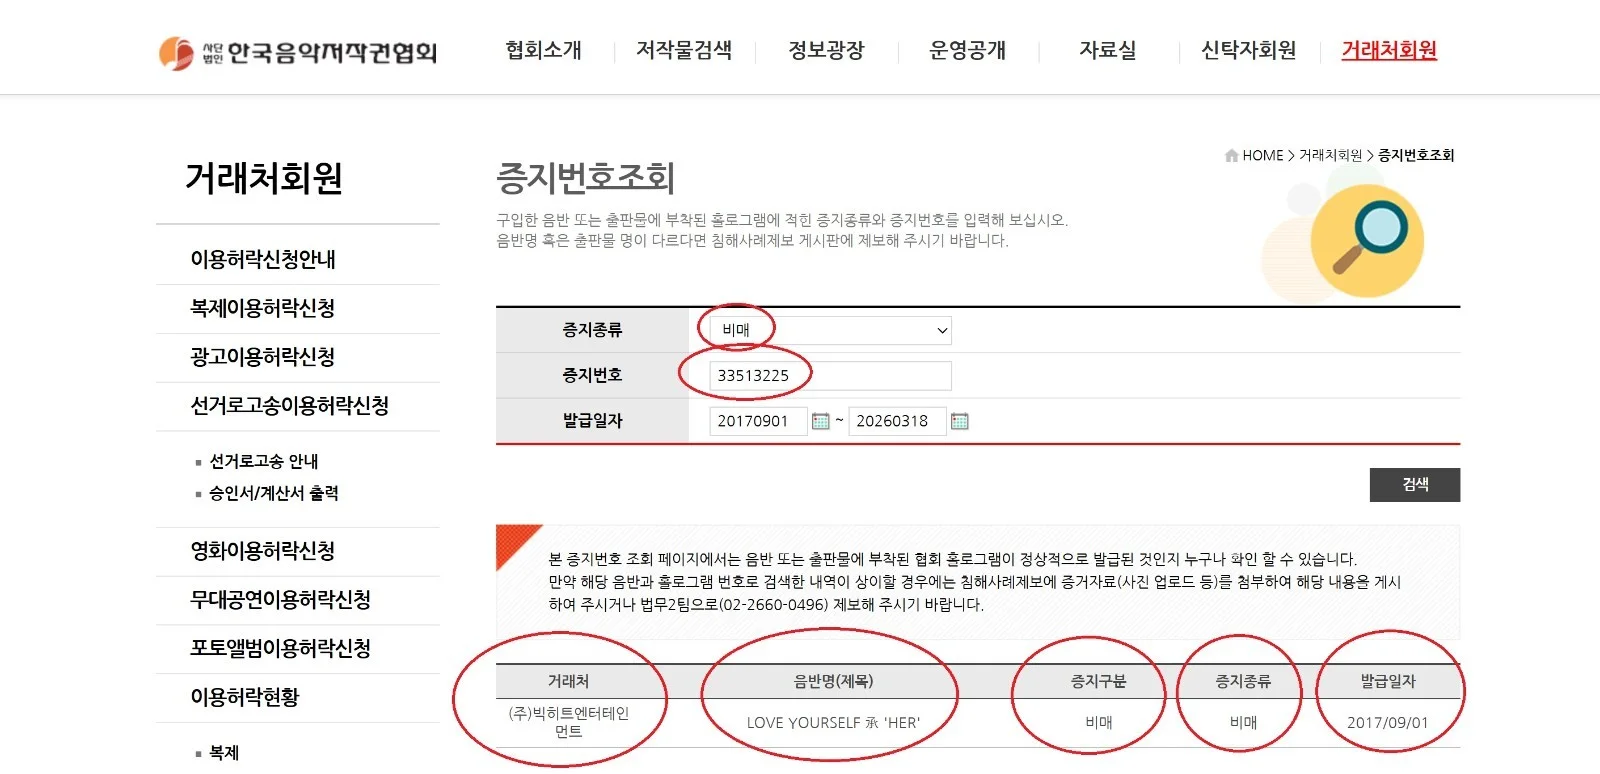
Task: Go to 이용허락신청안내 in the sidebar
Action: click(x=263, y=260)
